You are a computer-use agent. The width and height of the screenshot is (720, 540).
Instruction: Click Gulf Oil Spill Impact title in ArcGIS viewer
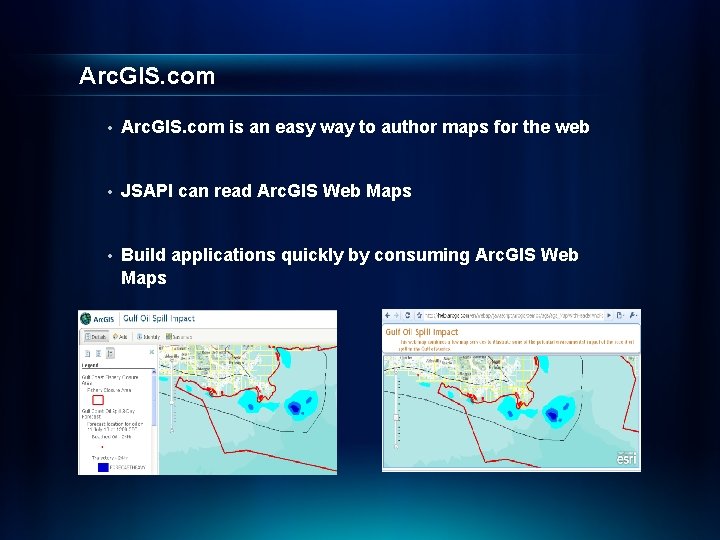pos(159,318)
